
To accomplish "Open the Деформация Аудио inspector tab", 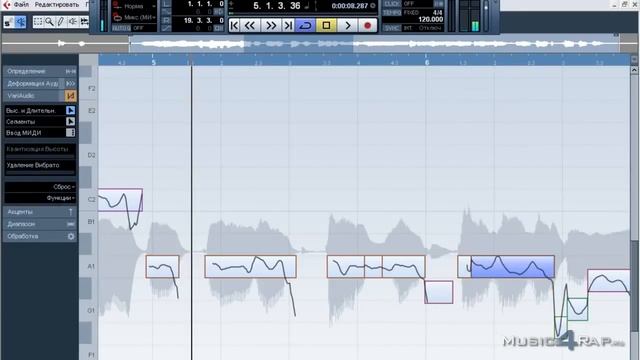I will click(40, 83).
